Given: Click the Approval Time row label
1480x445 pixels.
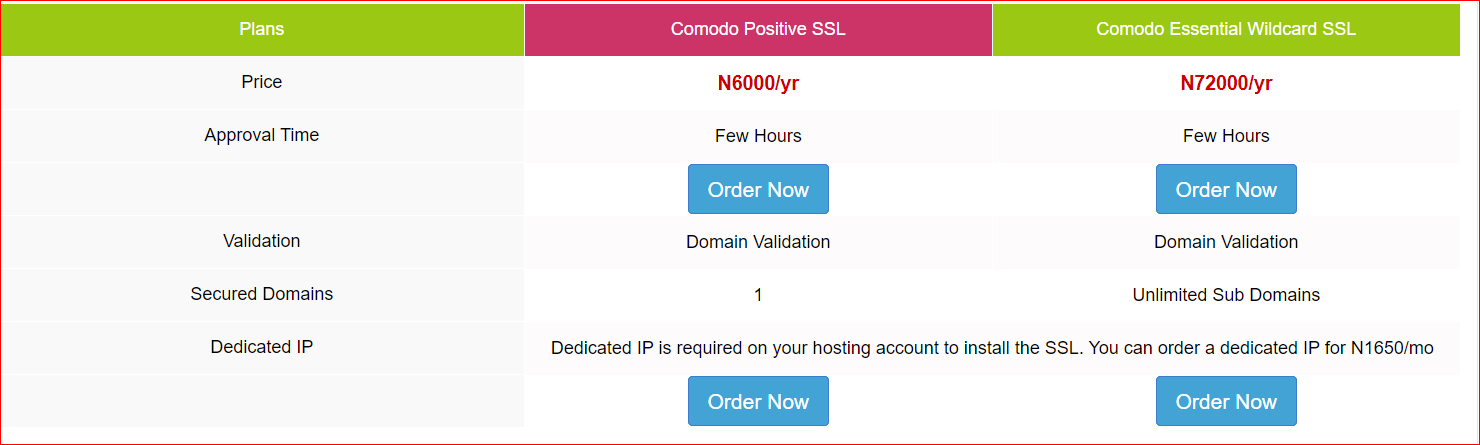Looking at the screenshot, I should tap(262, 135).
